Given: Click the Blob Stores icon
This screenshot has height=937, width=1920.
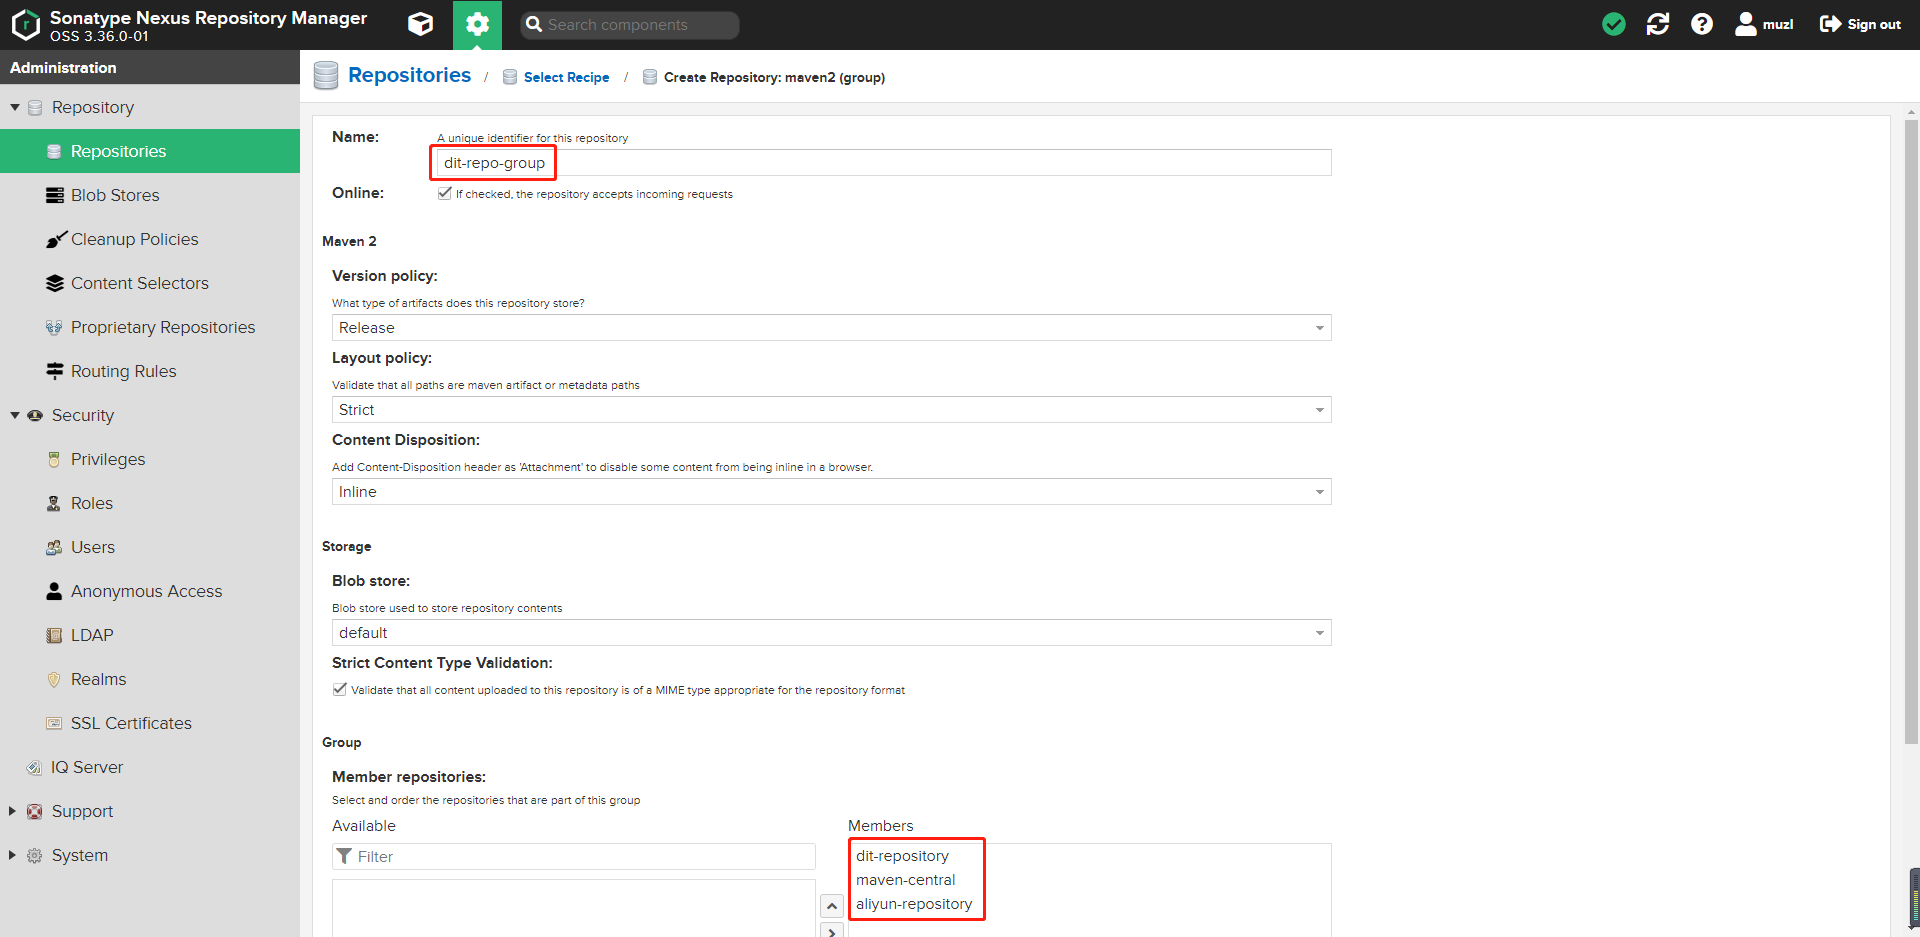Looking at the screenshot, I should point(55,195).
